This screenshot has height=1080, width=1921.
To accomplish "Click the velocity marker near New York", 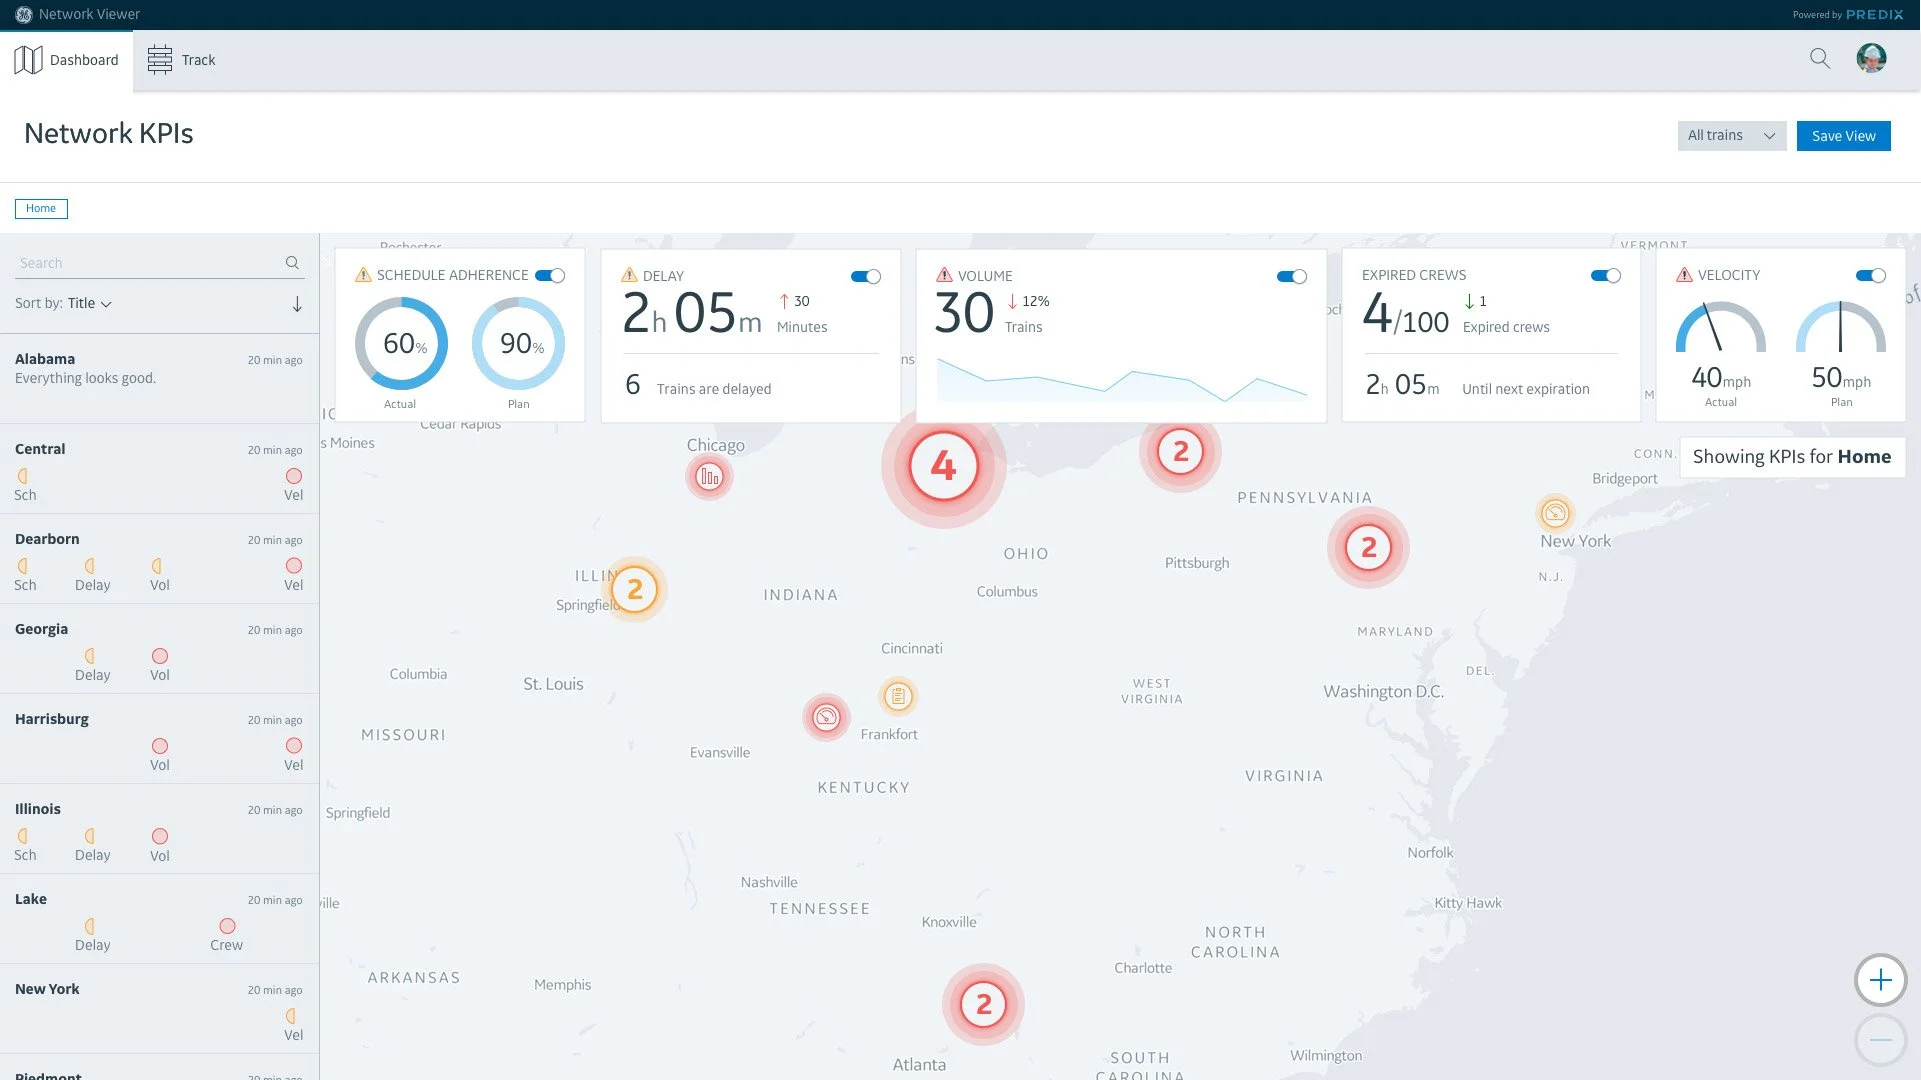I will click(1555, 513).
